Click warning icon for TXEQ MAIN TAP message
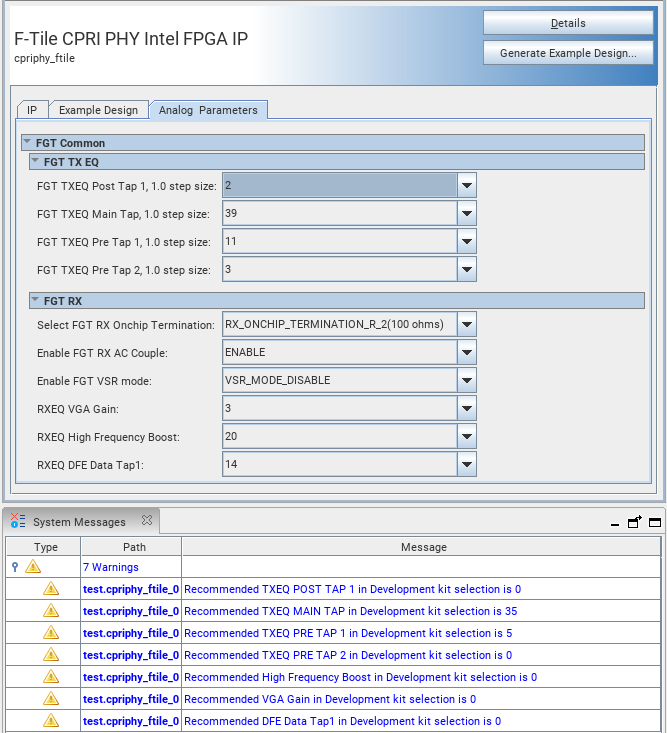Screen dimensions: 667x733 point(51,611)
